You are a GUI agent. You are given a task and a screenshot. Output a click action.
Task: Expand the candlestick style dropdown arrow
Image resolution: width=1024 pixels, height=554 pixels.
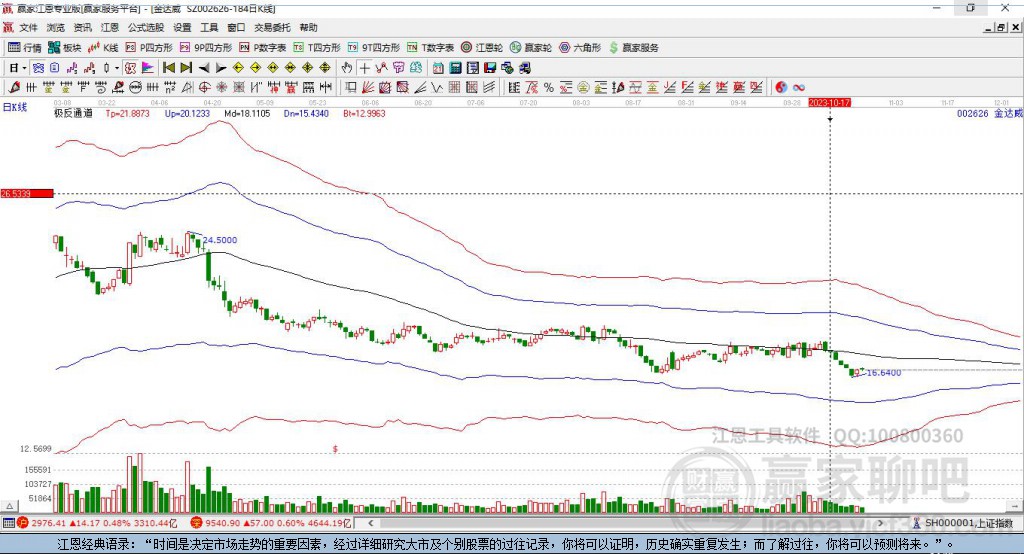[x=116, y=68]
